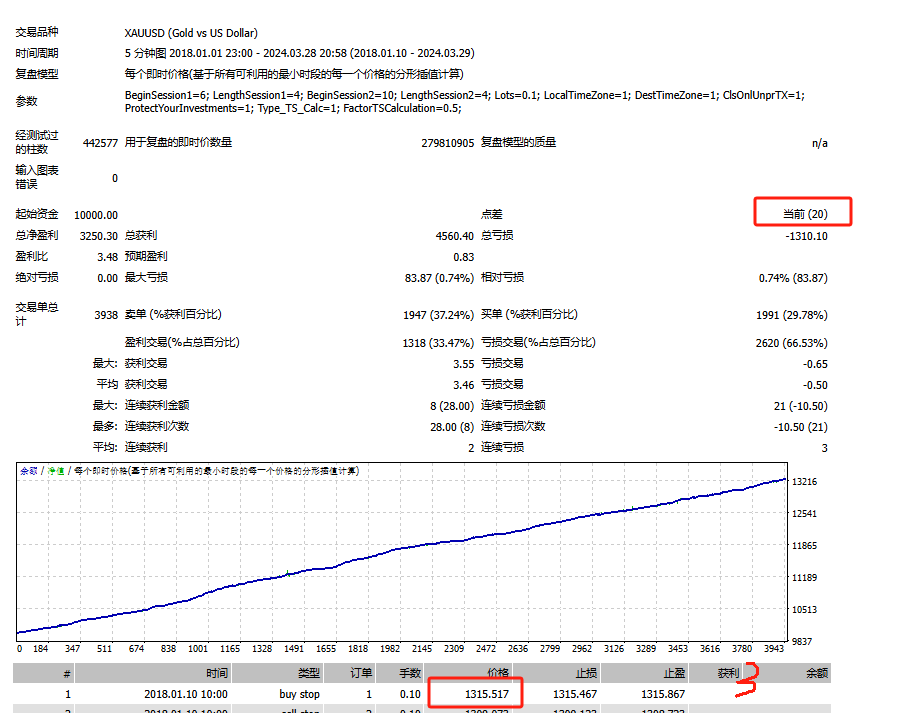899x713 pixels.
Task: Select the 连续获利次数 label
Action: (157, 426)
